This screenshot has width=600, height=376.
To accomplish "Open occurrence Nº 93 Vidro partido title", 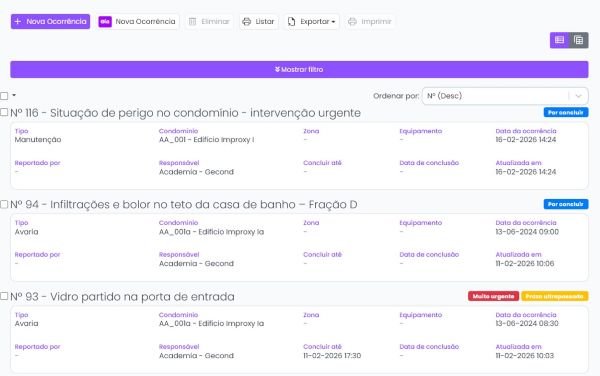I will pos(122,296).
